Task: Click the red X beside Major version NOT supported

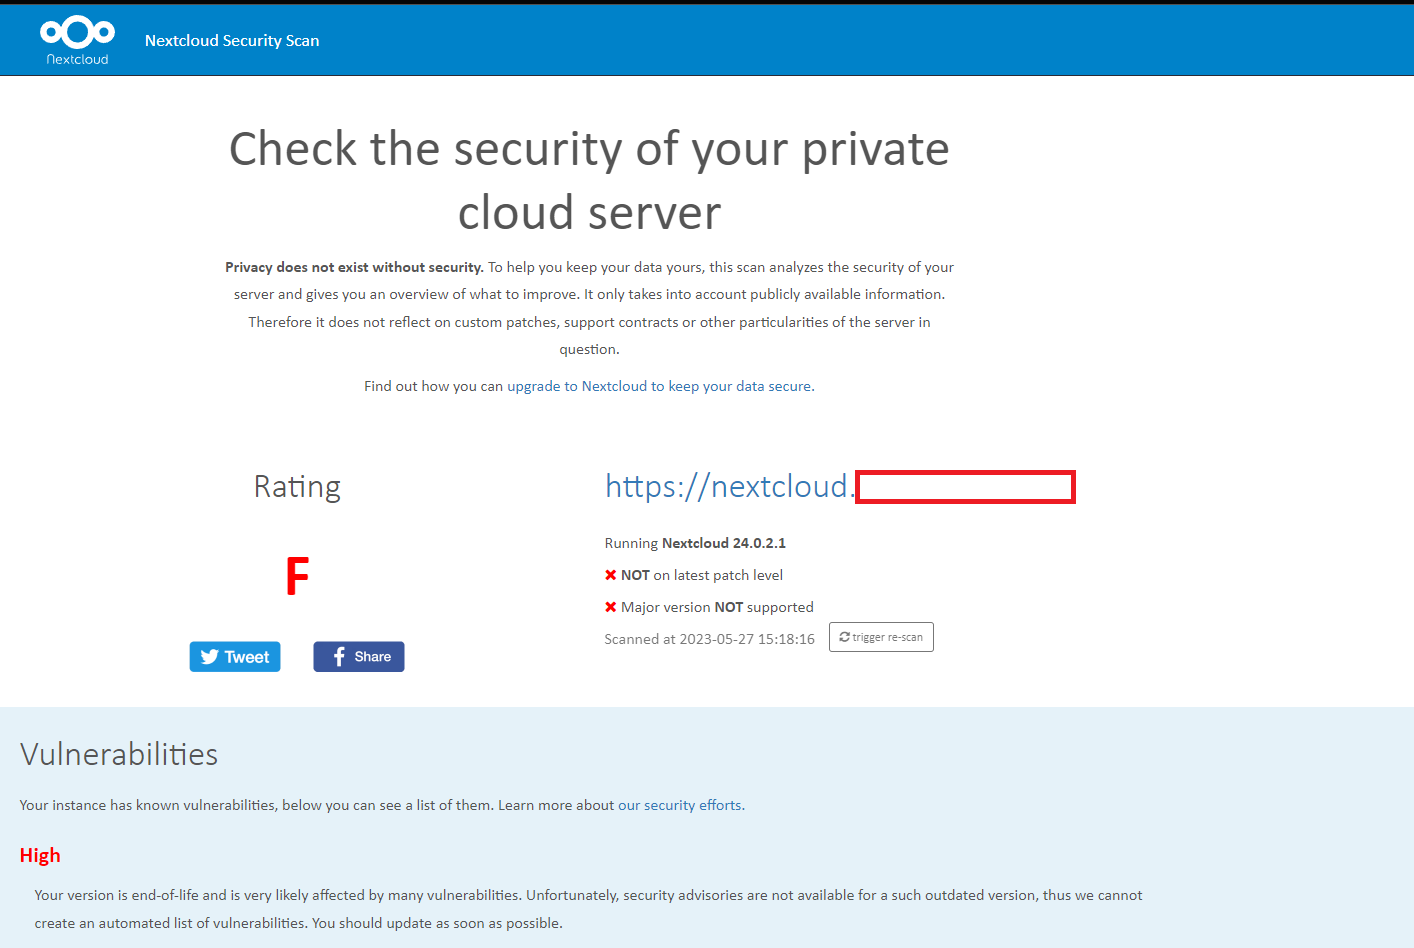Action: pos(610,606)
